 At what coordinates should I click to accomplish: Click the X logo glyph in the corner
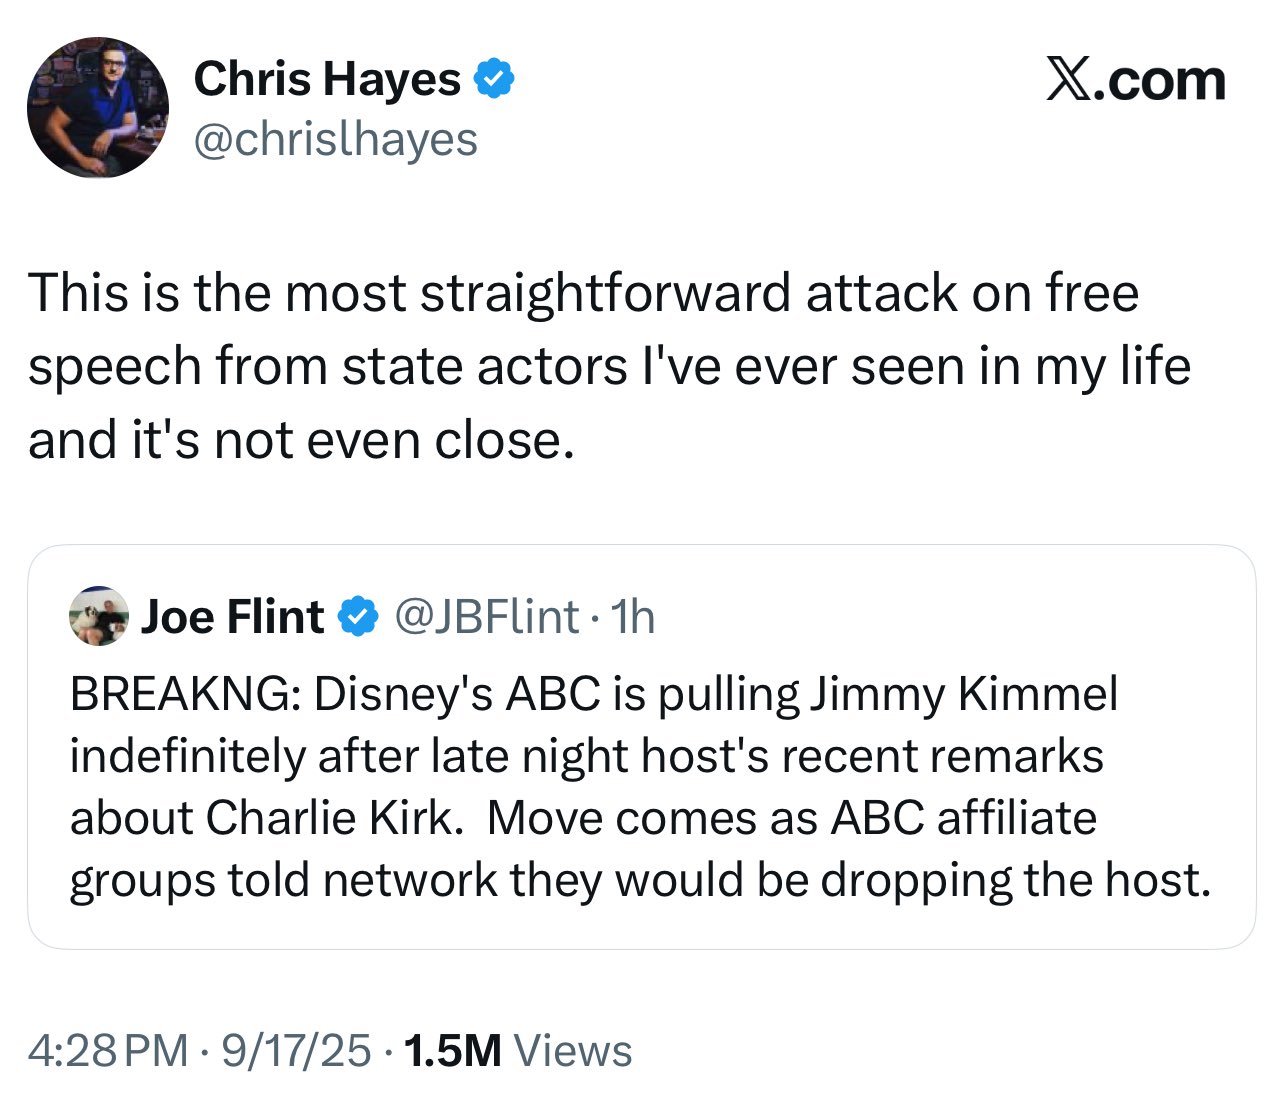point(1070,80)
